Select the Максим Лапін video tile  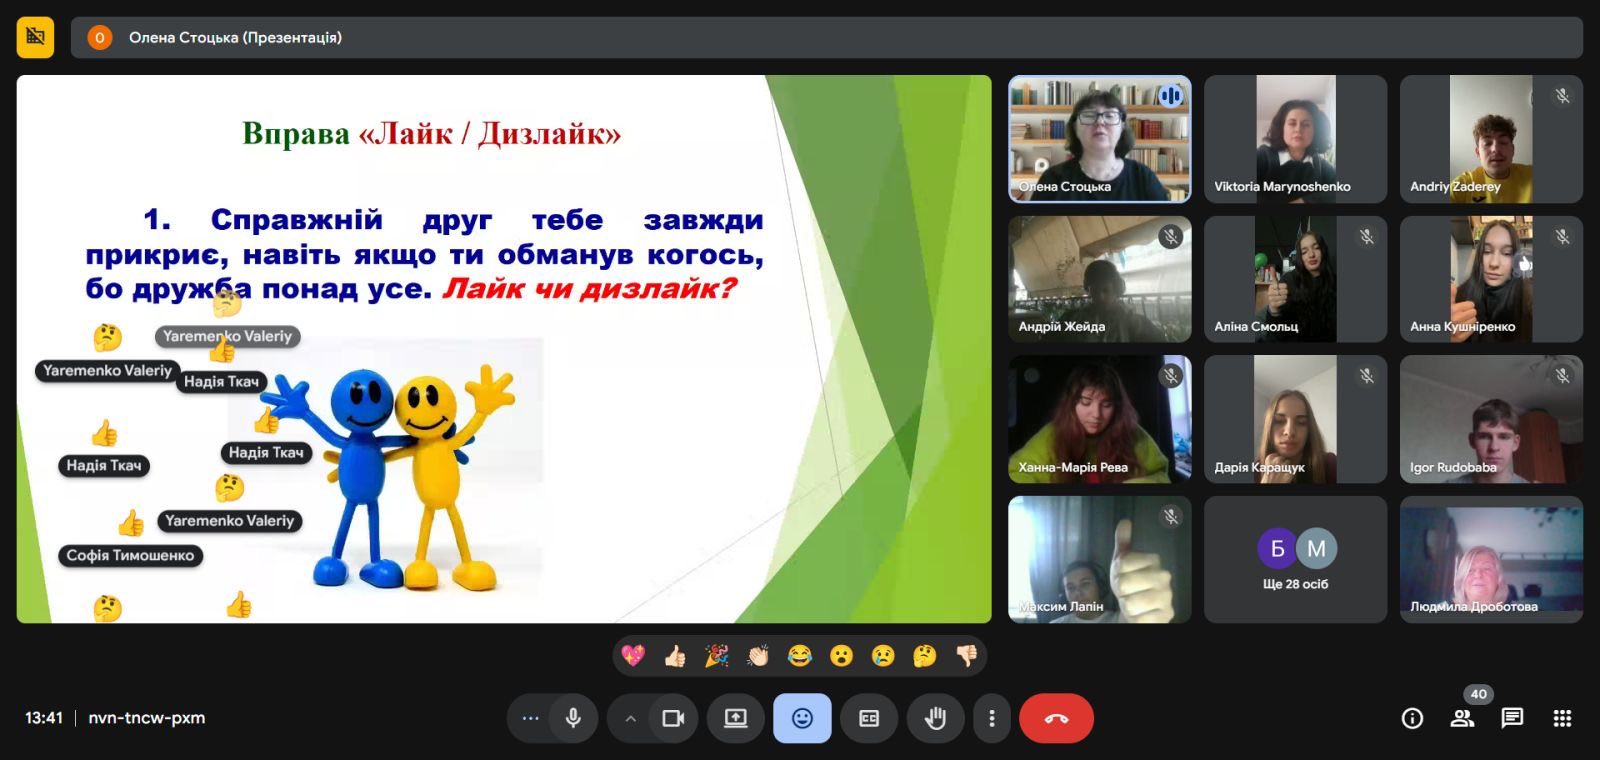point(1099,559)
